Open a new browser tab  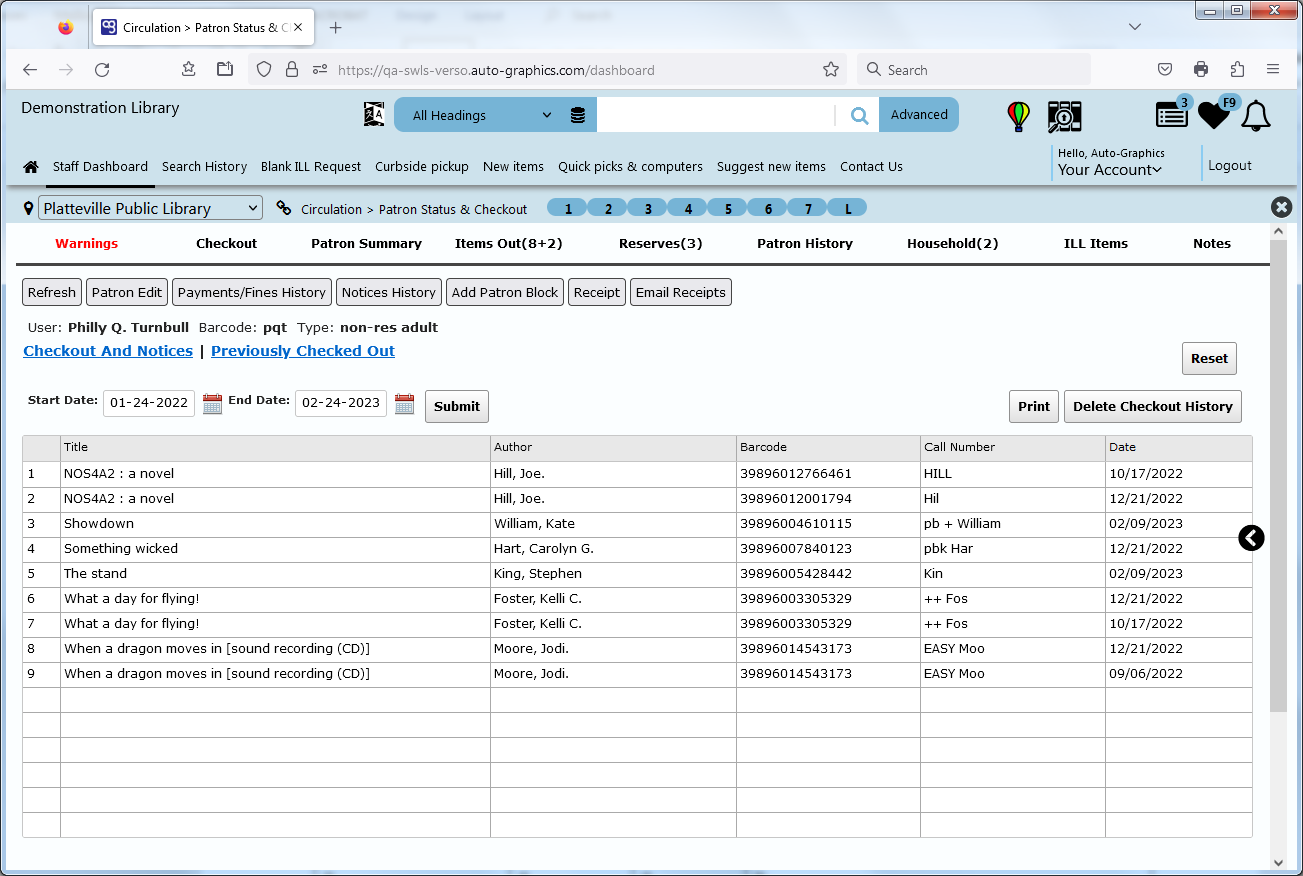(335, 28)
